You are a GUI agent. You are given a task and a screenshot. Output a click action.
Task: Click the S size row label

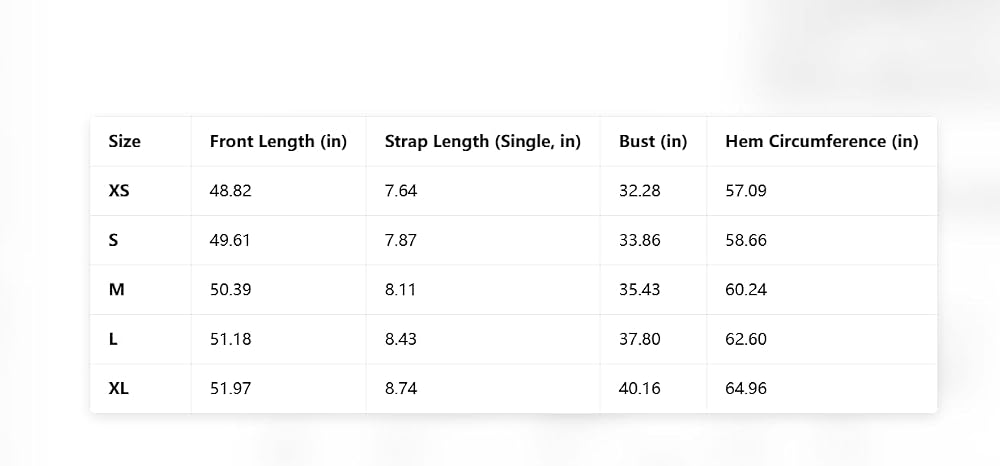tap(114, 240)
